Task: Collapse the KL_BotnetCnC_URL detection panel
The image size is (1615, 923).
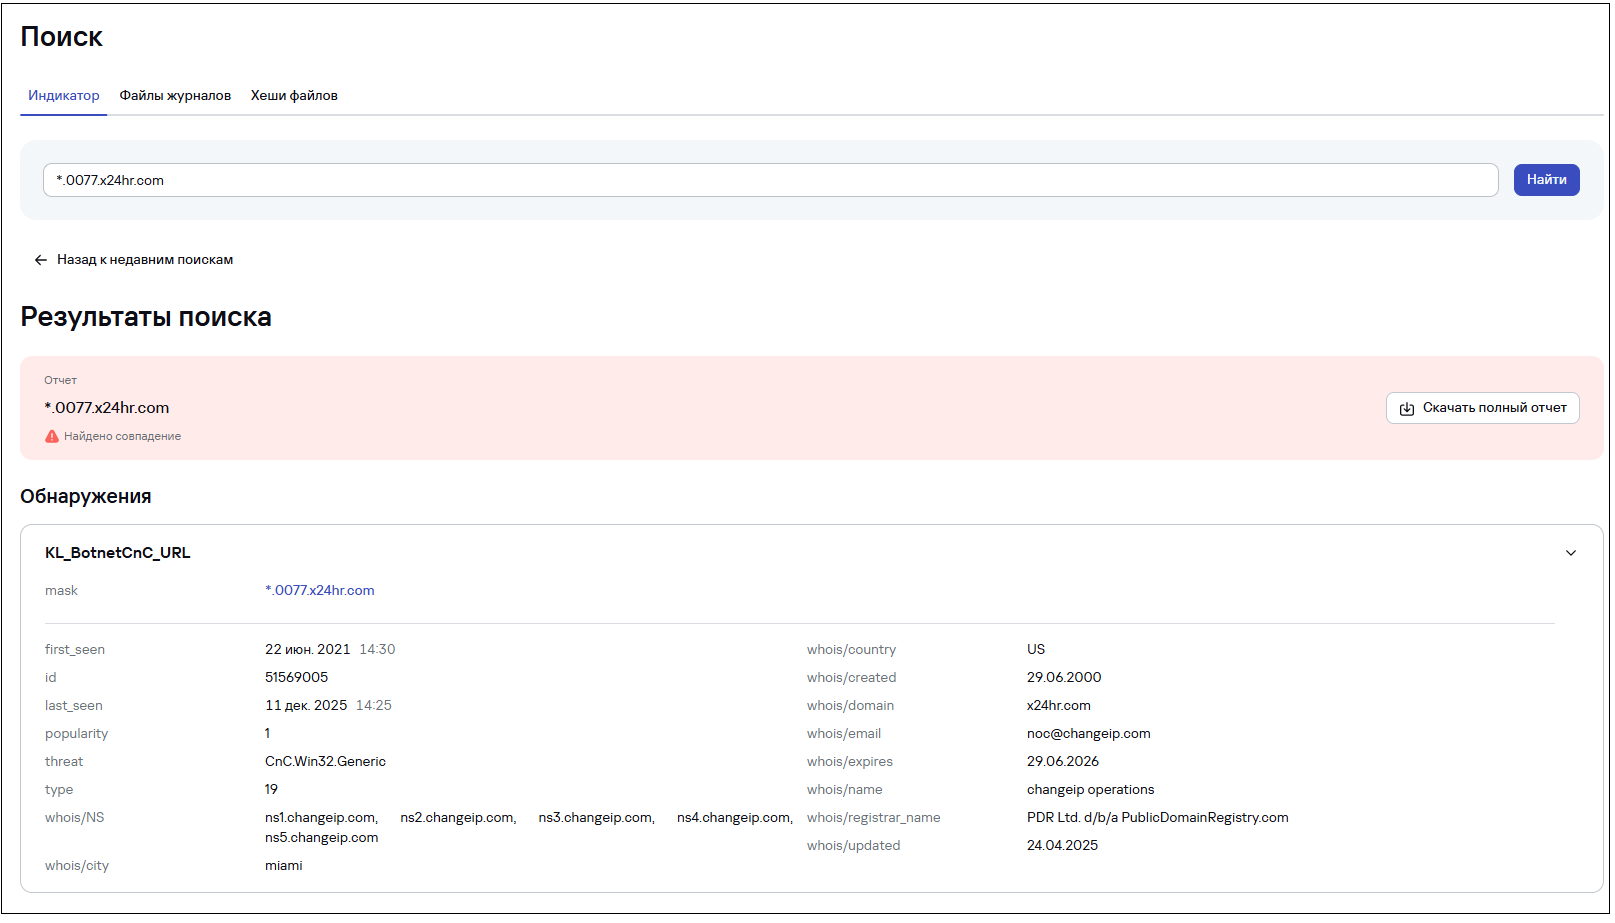Action: 1571,553
